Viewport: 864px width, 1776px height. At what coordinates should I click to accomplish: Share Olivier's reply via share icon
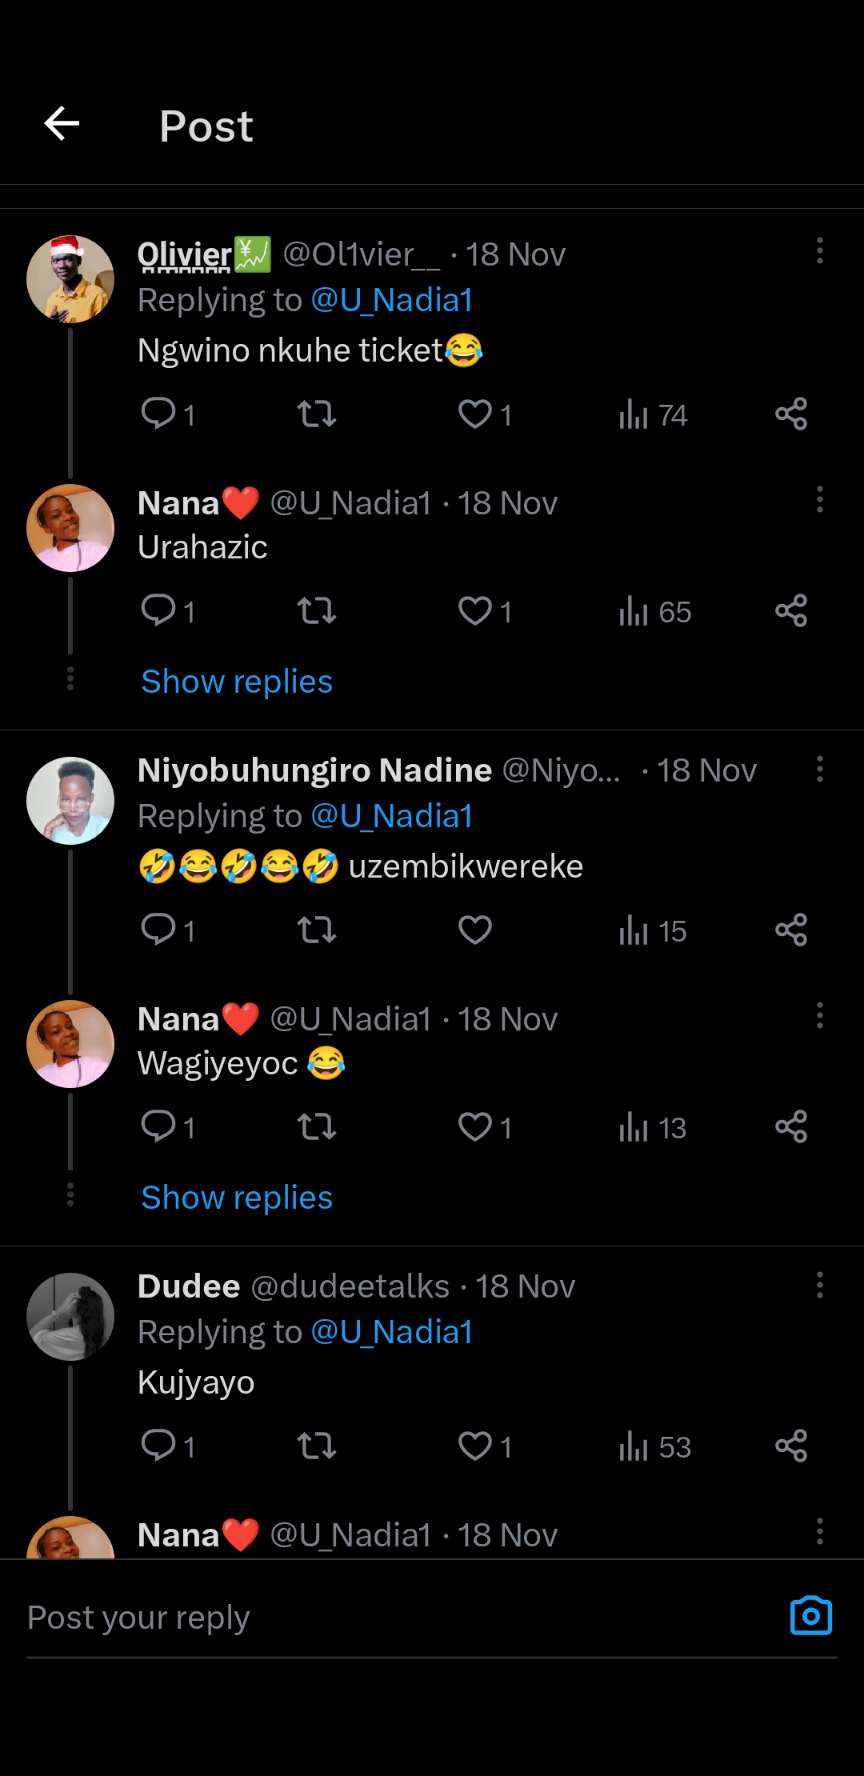point(791,414)
